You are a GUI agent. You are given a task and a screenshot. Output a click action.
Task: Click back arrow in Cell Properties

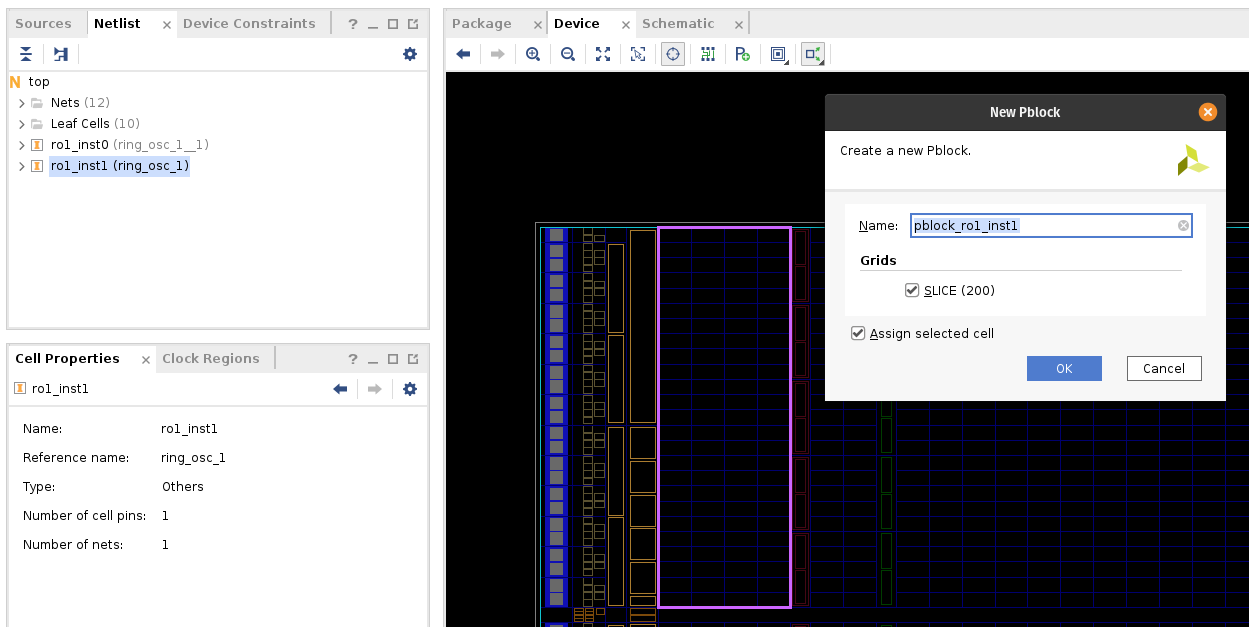pos(340,389)
